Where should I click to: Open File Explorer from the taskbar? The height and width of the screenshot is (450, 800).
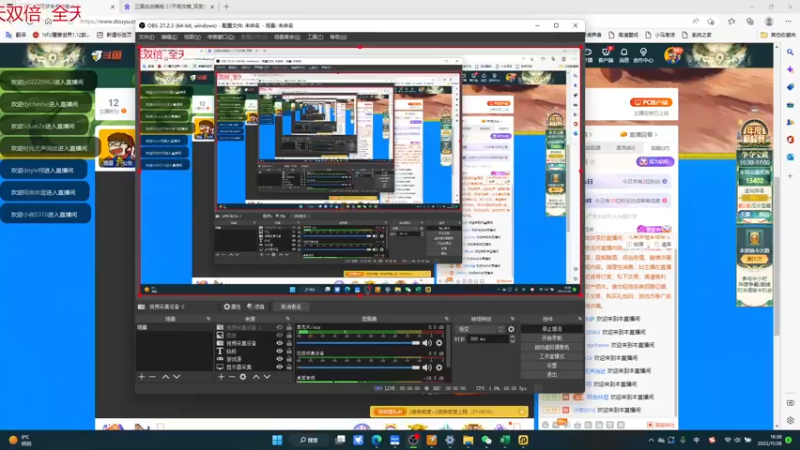pos(468,440)
